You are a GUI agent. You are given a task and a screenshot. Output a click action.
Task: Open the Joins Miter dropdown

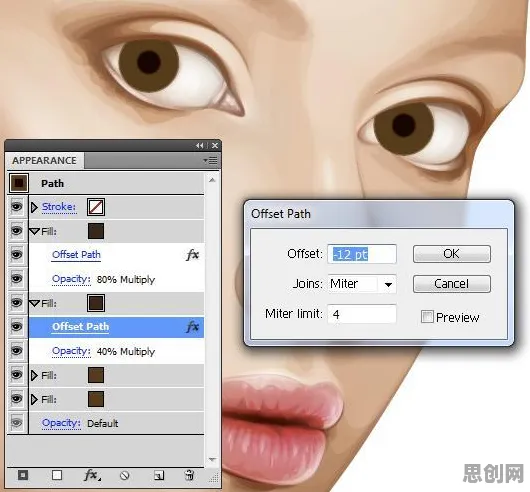388,284
